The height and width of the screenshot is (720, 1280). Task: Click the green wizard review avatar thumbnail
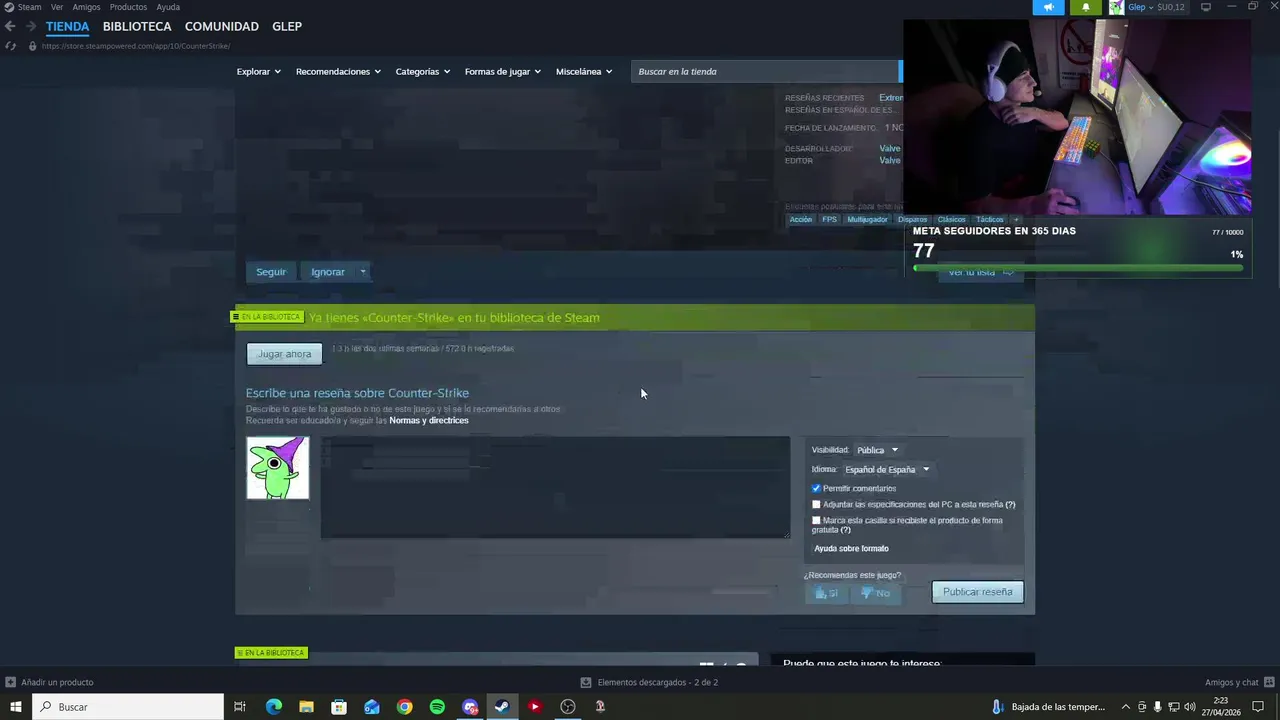[x=278, y=468]
